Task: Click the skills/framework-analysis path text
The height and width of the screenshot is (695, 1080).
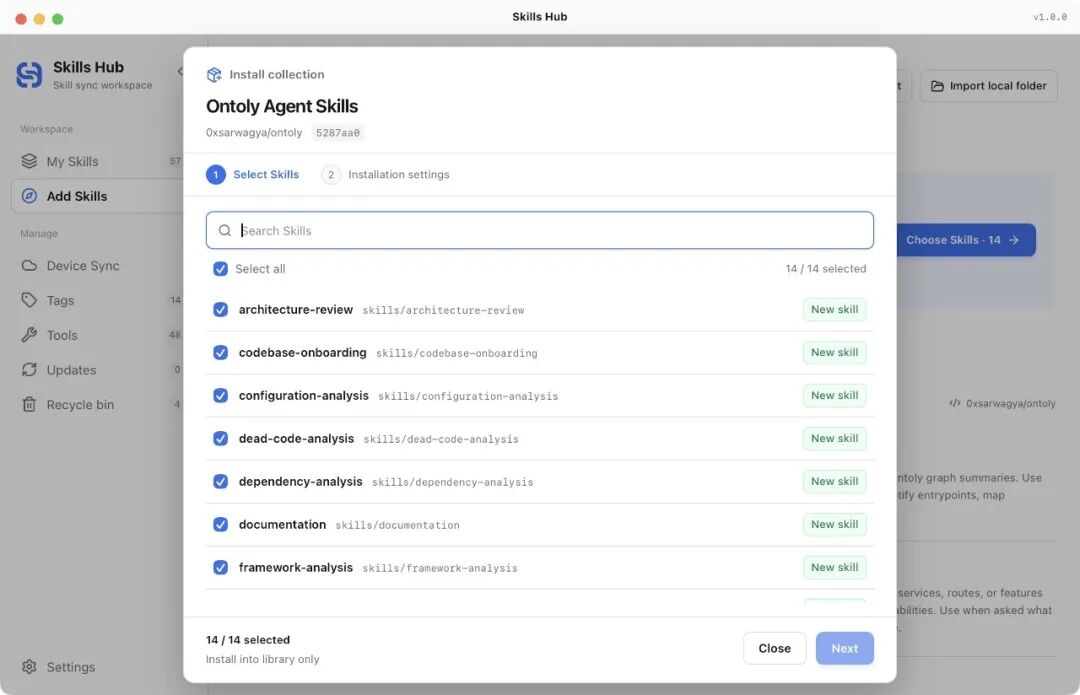Action: (439, 568)
